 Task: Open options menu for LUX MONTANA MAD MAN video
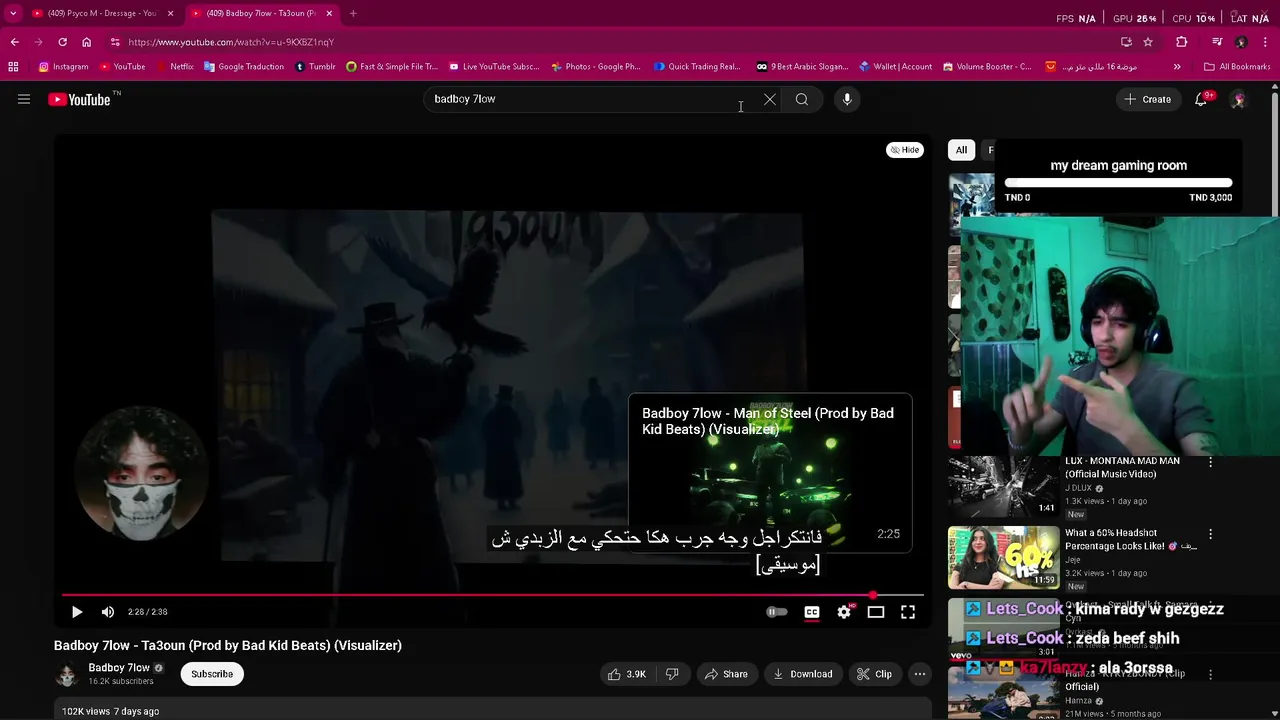(1210, 462)
